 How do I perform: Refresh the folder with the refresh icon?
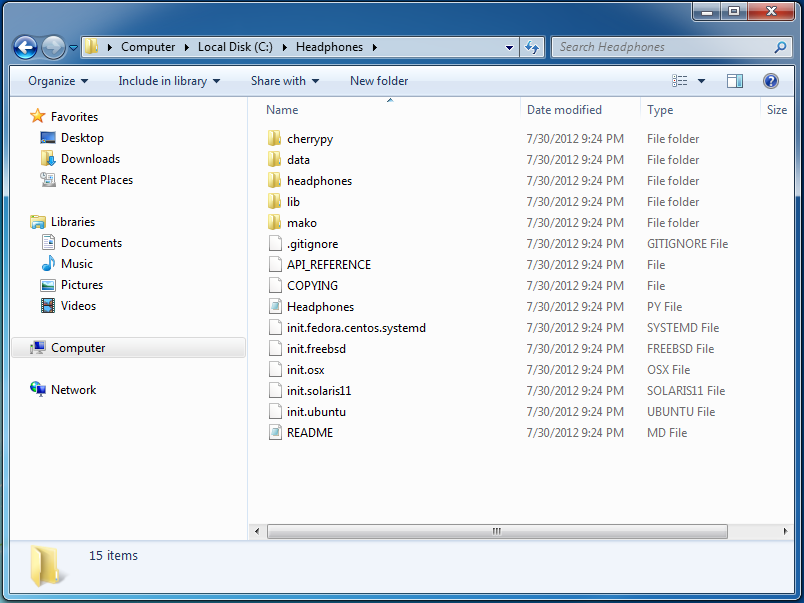tap(532, 48)
